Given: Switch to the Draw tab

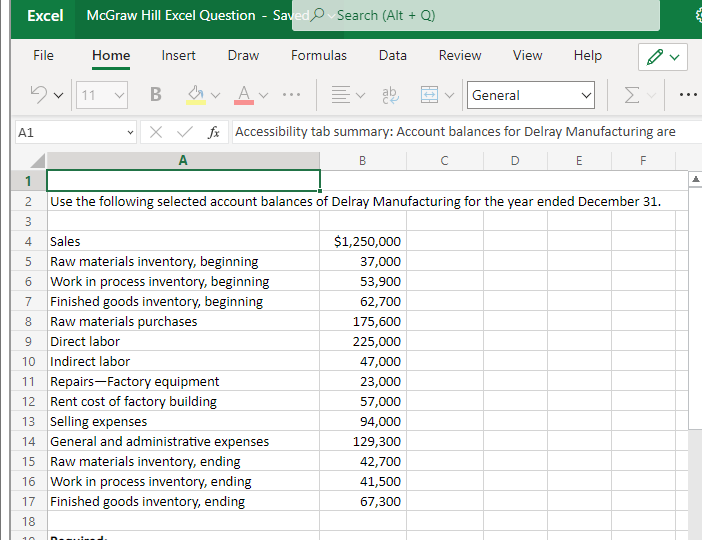Looking at the screenshot, I should point(243,56).
